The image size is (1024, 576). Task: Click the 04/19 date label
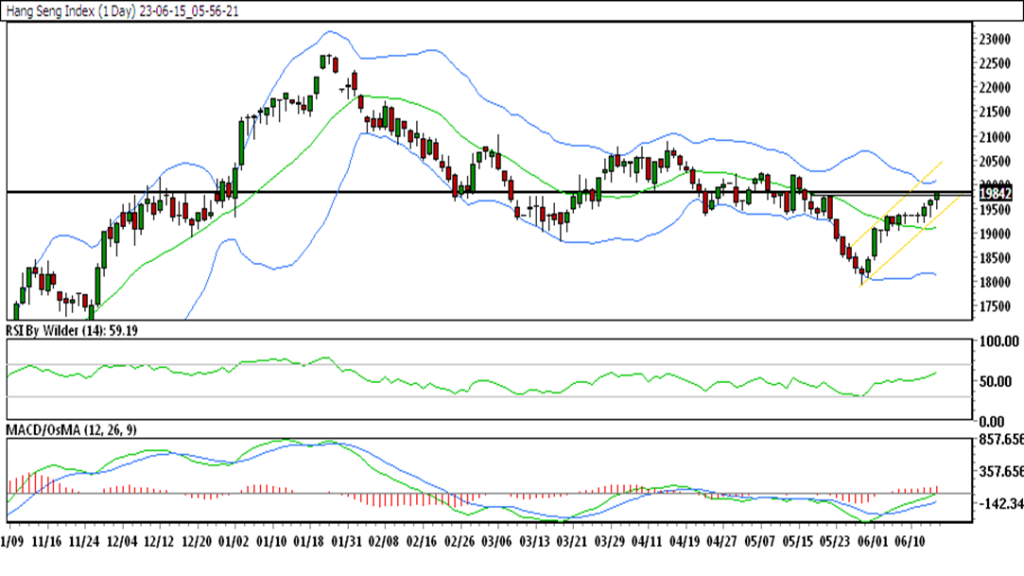(x=685, y=542)
